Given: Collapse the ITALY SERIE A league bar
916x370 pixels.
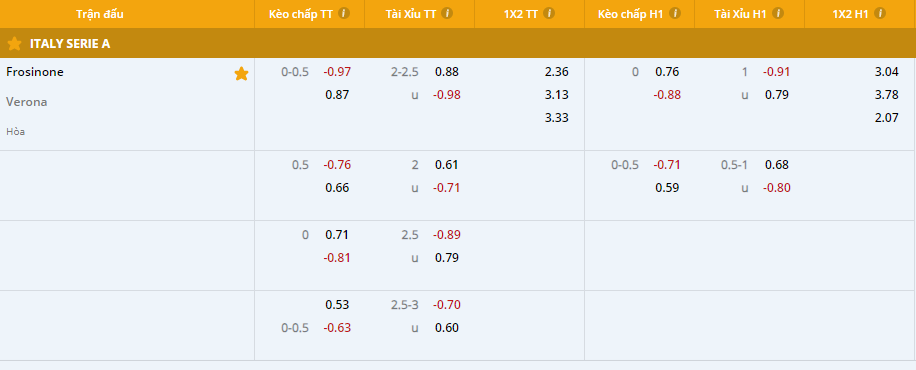Looking at the screenshot, I should click(x=458, y=43).
